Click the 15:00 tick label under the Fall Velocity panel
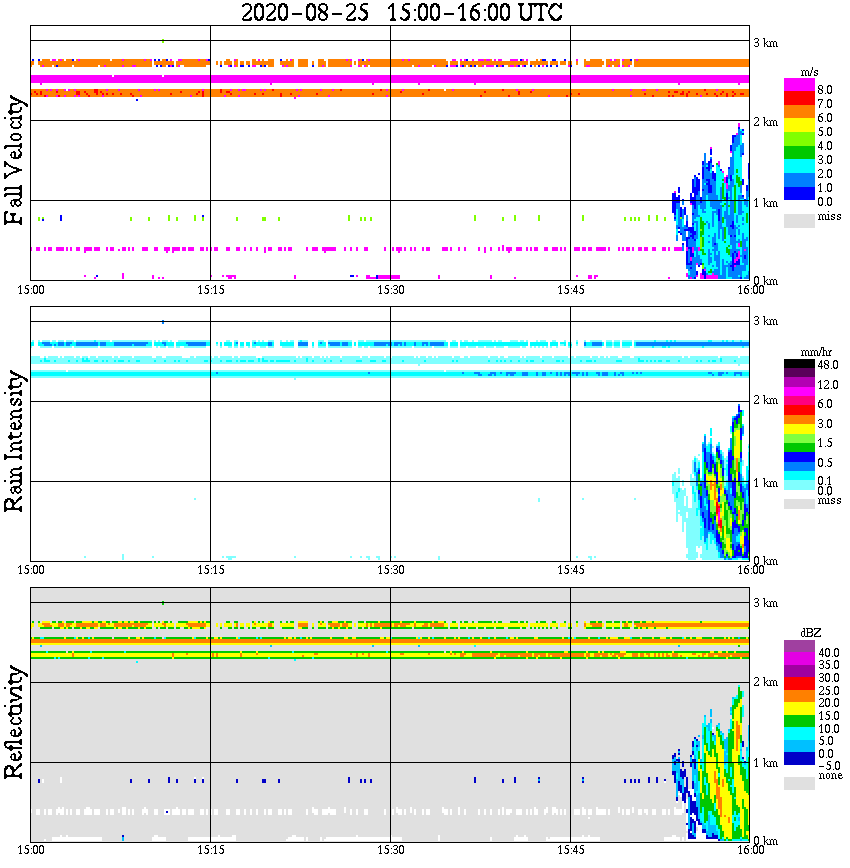Screen dimensions: 850x868 (31, 290)
